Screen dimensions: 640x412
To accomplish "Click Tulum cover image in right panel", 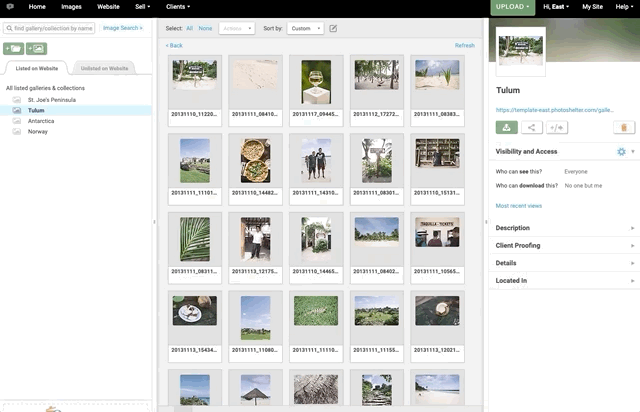I will click(521, 51).
